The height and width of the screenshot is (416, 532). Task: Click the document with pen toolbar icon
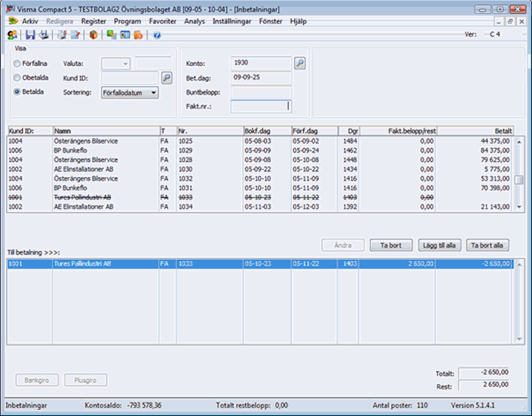pos(62,35)
